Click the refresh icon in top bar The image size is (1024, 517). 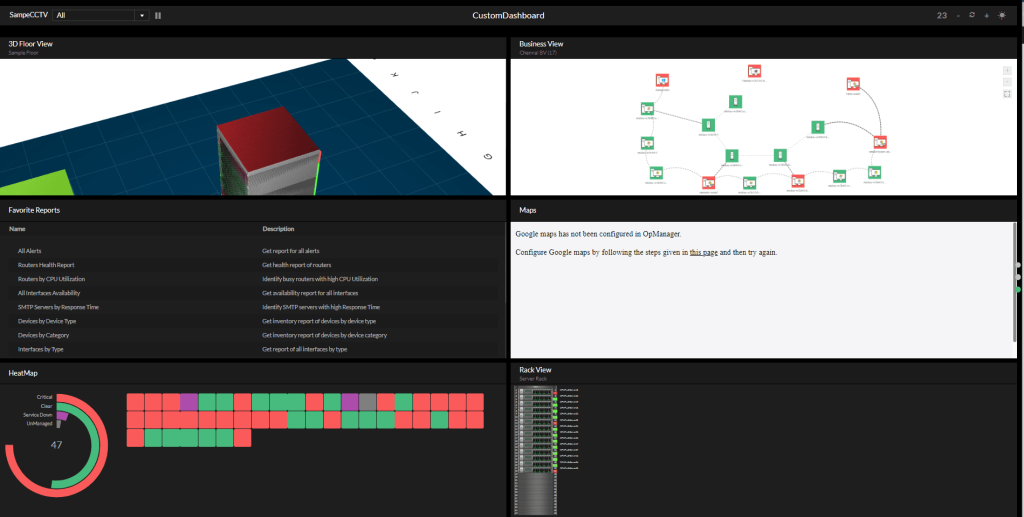972,16
